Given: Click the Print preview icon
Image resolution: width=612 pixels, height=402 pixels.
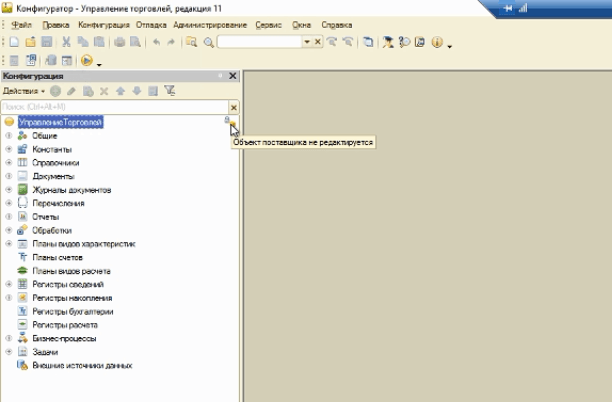Looking at the screenshot, I should pyautogui.click(x=135, y=42).
